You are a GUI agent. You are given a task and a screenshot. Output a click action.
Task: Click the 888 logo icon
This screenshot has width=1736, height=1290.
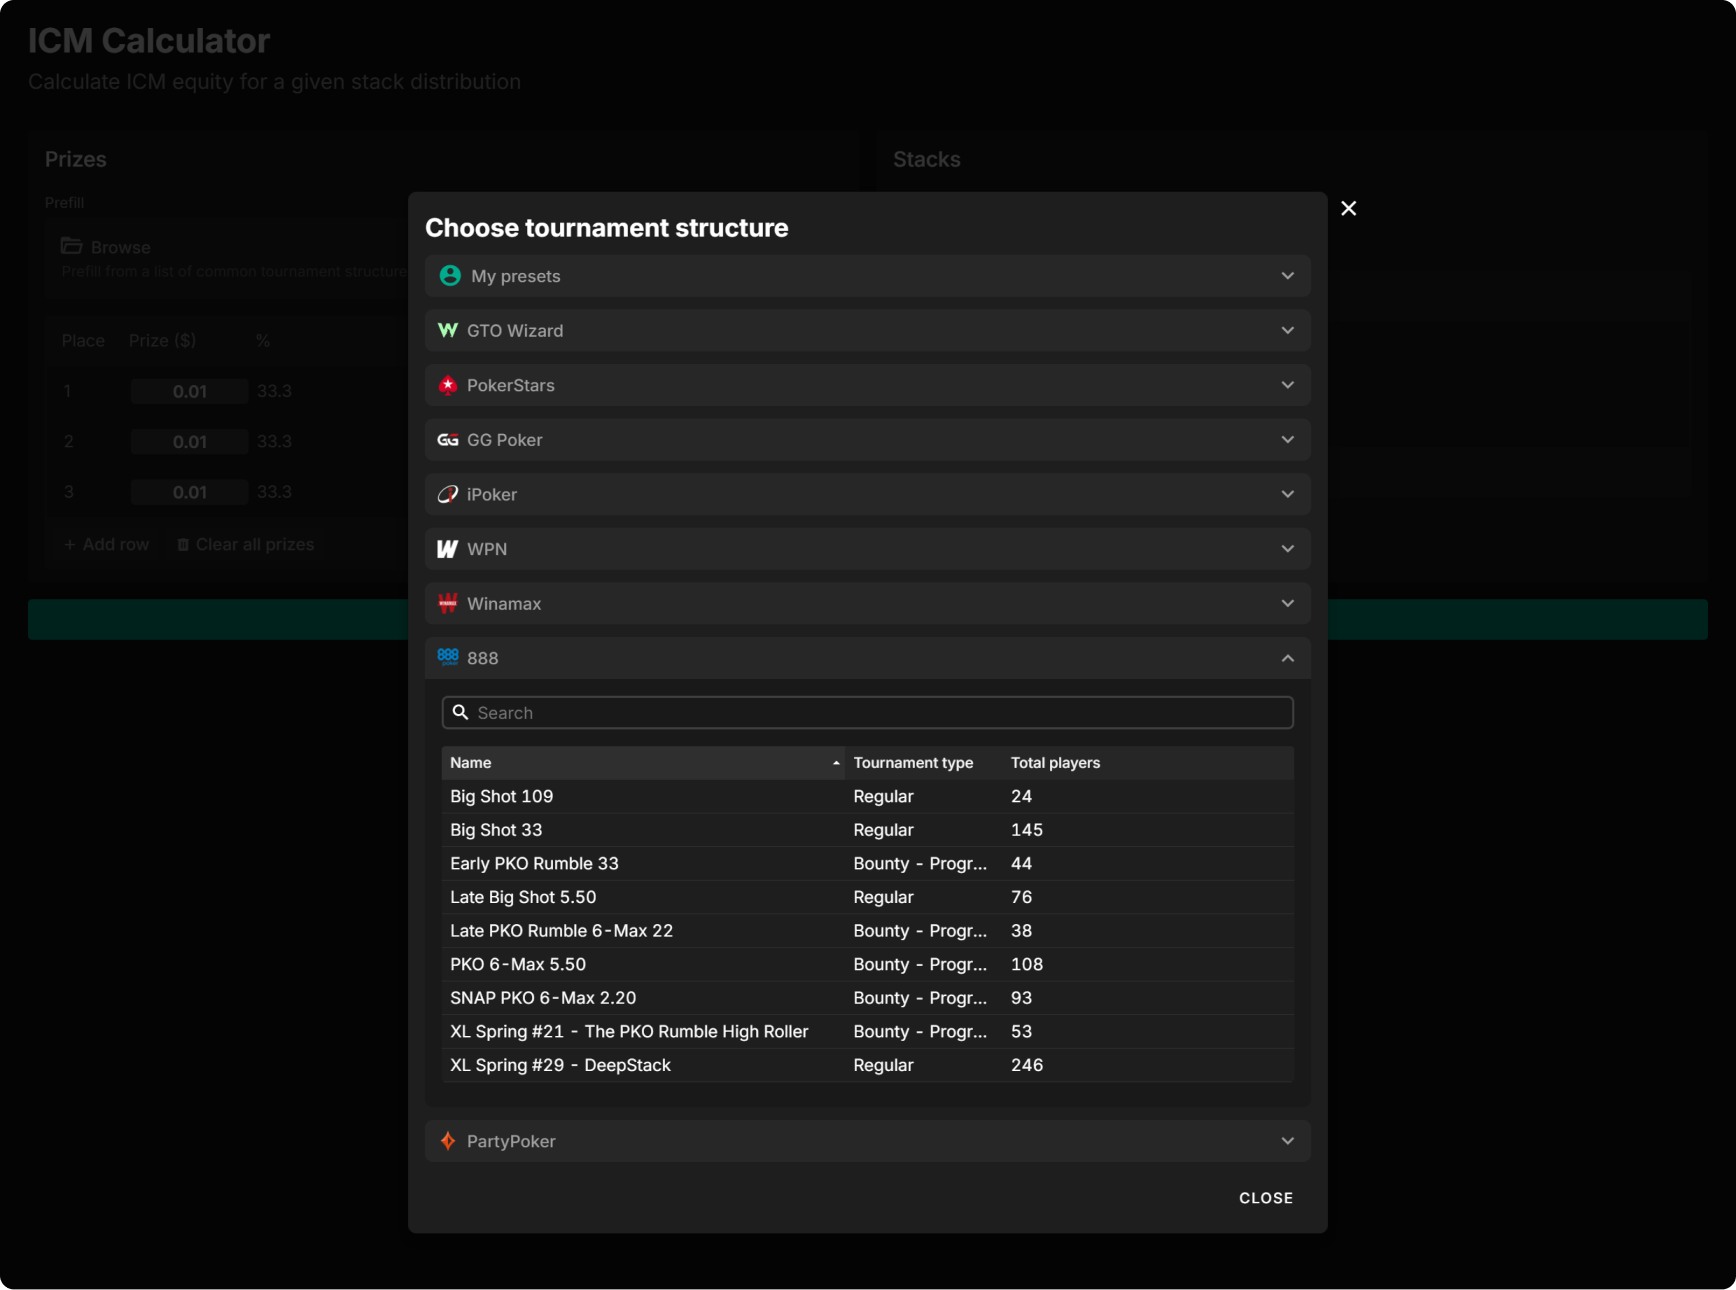448,657
